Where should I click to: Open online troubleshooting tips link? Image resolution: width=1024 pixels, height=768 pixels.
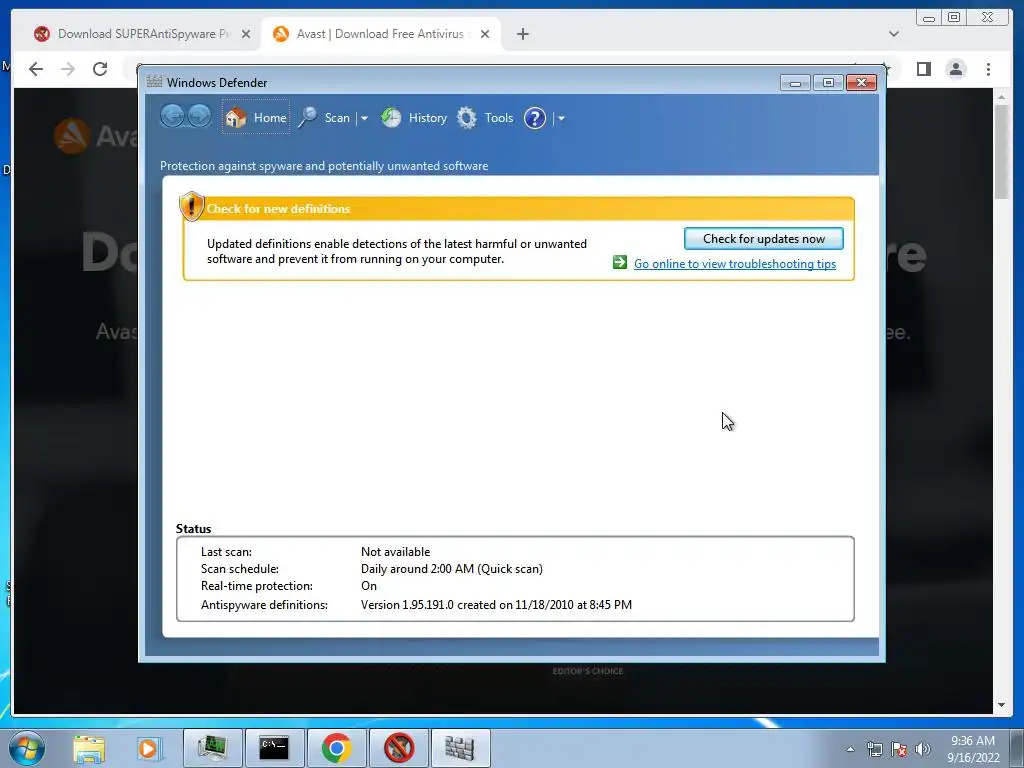[x=735, y=264]
